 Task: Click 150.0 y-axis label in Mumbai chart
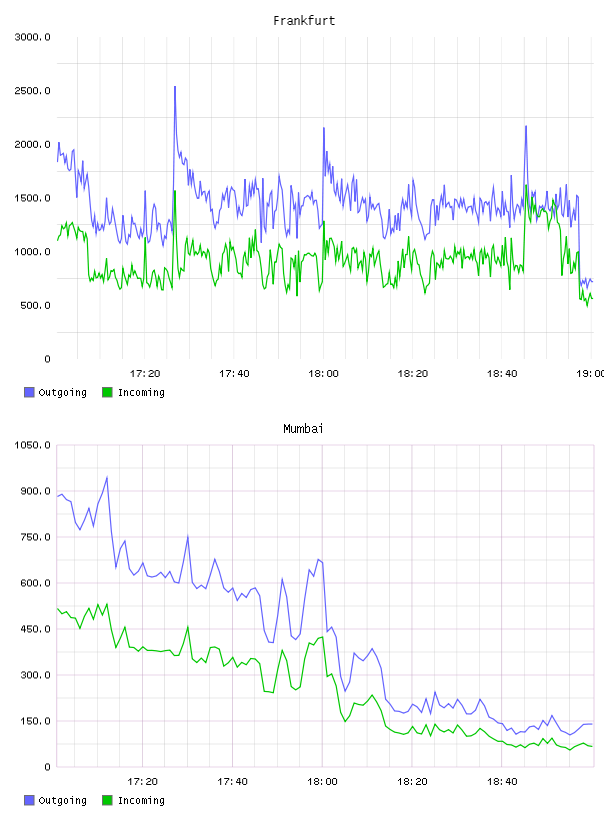coord(35,721)
